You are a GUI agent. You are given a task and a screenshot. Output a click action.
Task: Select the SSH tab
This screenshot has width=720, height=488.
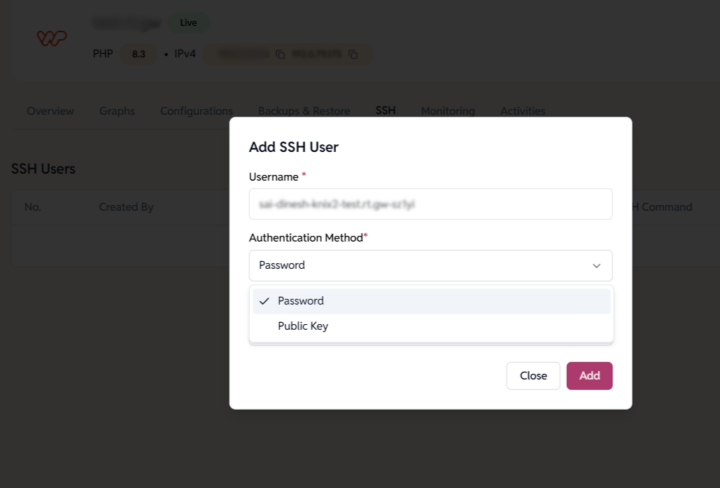[x=385, y=111]
